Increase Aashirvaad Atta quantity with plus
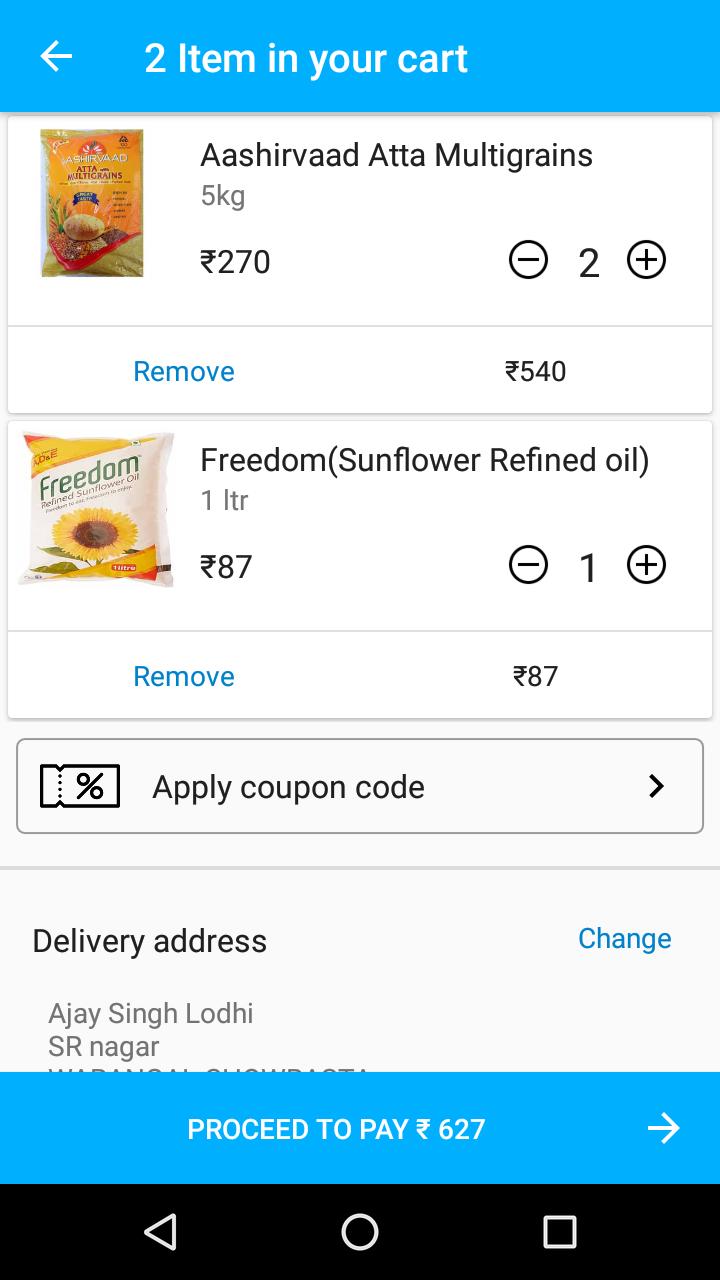Viewport: 720px width, 1280px height. coord(646,261)
